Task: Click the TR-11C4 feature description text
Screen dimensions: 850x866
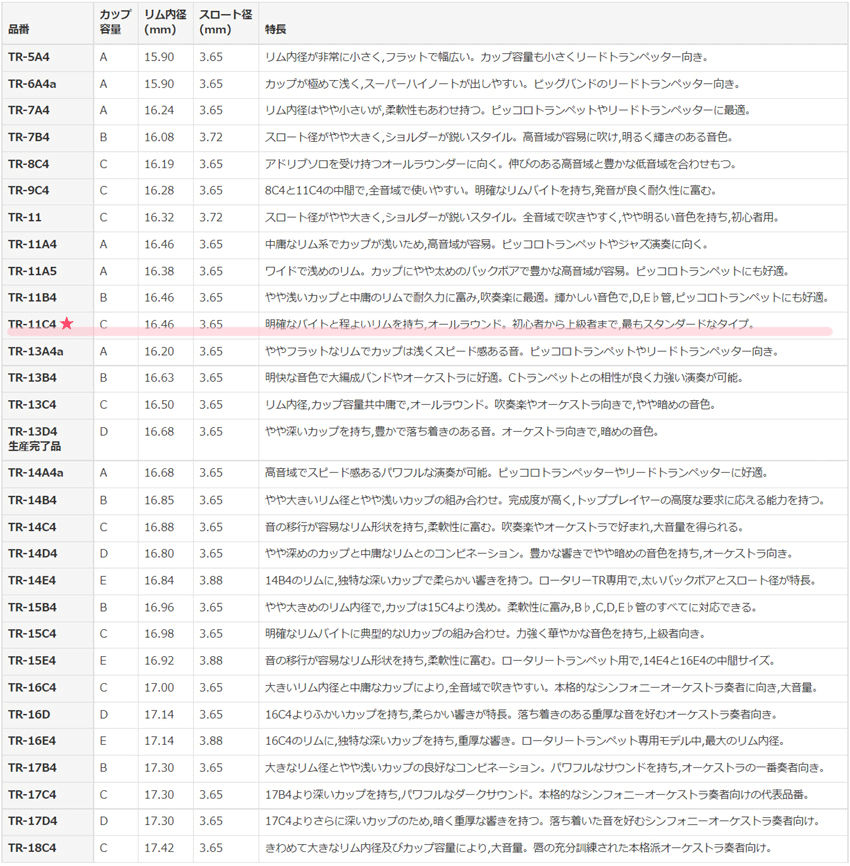Action: (509, 324)
